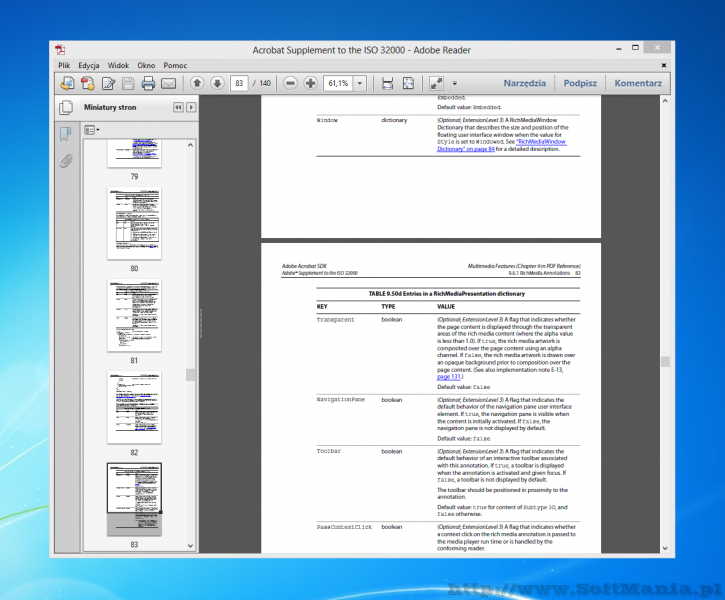Follow the RichMediaWindow Dictionary page 84 link

coord(502,145)
